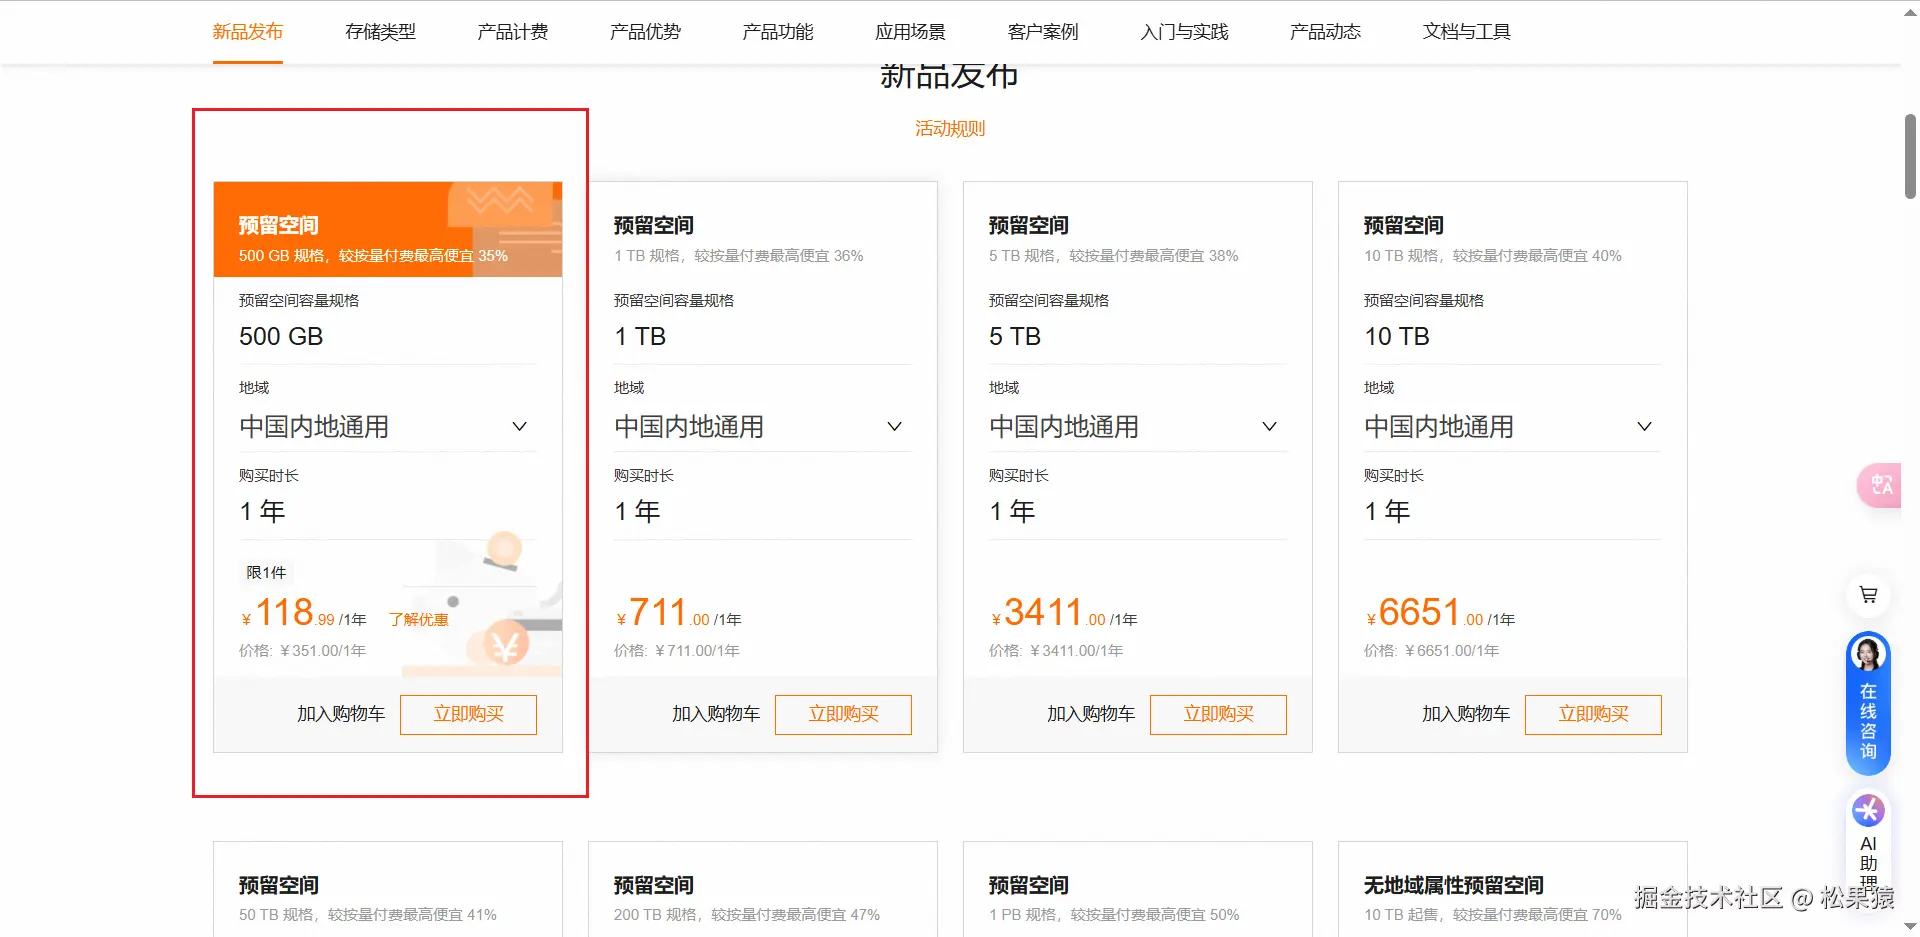Open the 入门与实践 tab
Screen dimensions: 1920x937
point(1184,32)
